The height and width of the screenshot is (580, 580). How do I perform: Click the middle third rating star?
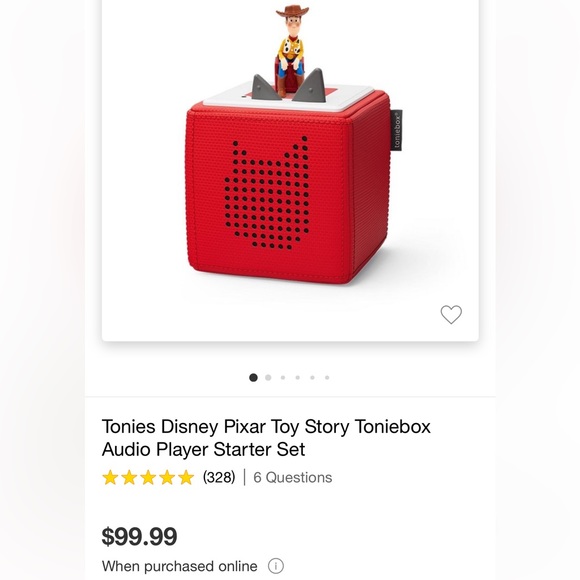pyautogui.click(x=148, y=477)
